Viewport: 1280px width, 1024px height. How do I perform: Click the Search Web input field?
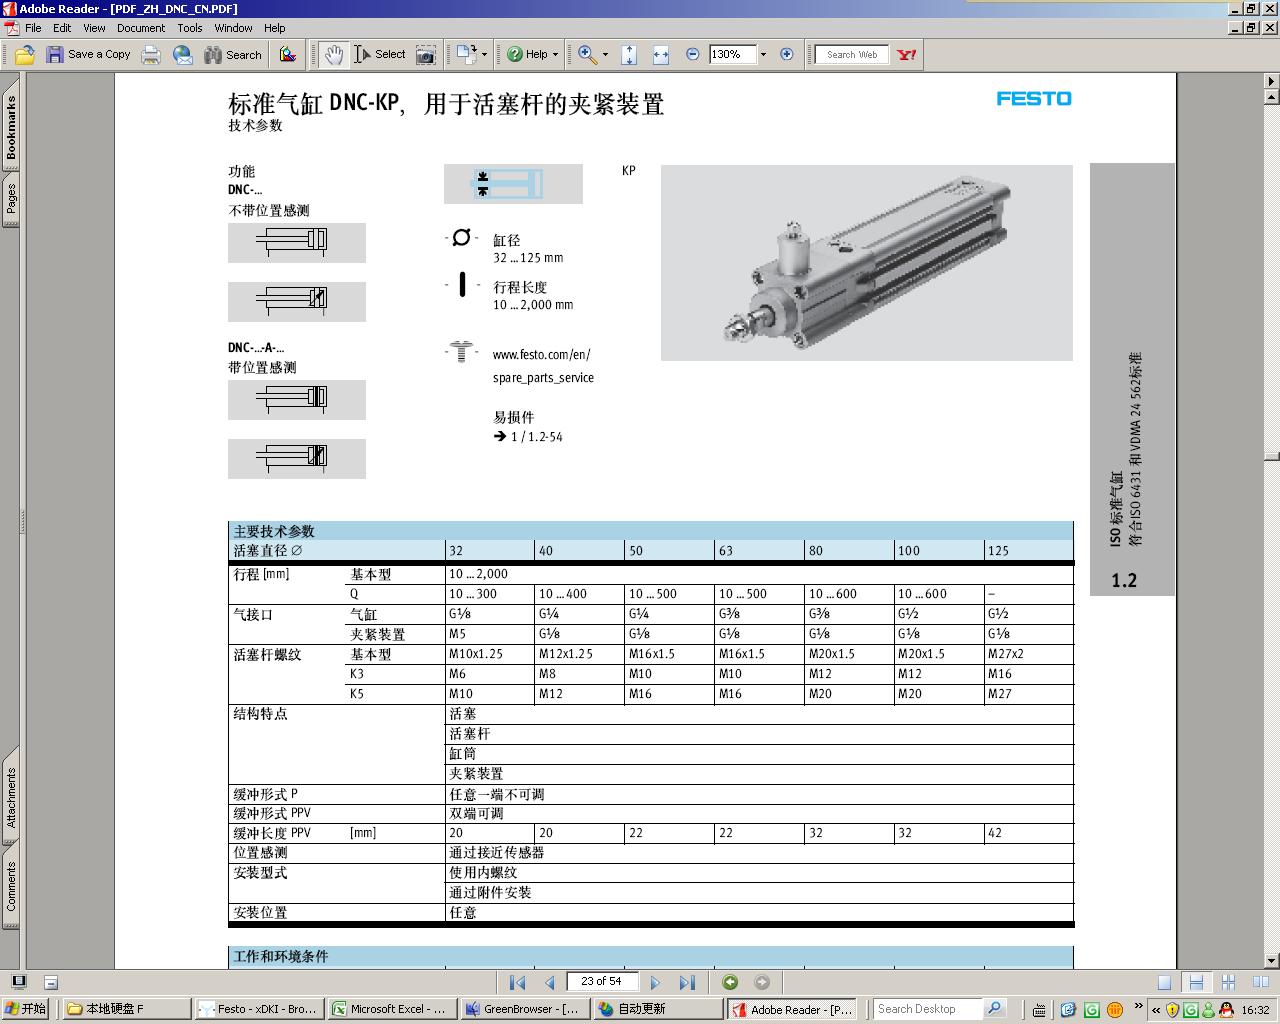point(852,55)
